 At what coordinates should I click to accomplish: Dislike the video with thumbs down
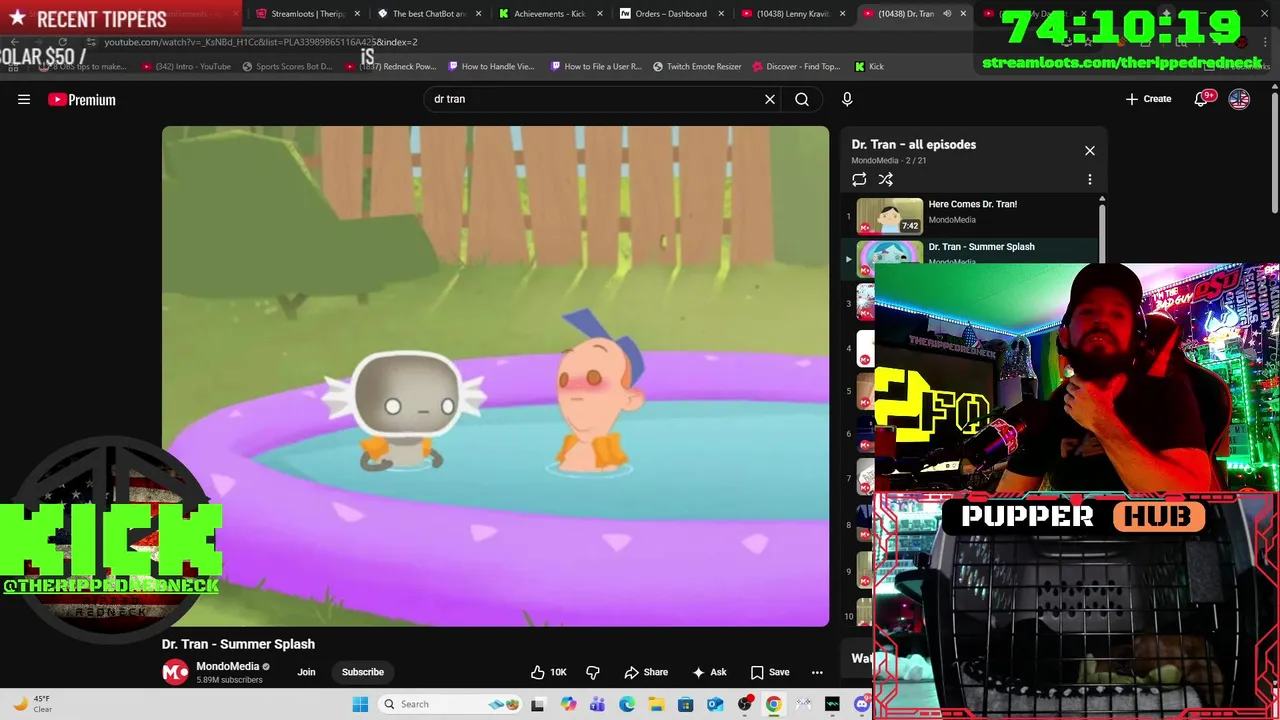coord(593,672)
